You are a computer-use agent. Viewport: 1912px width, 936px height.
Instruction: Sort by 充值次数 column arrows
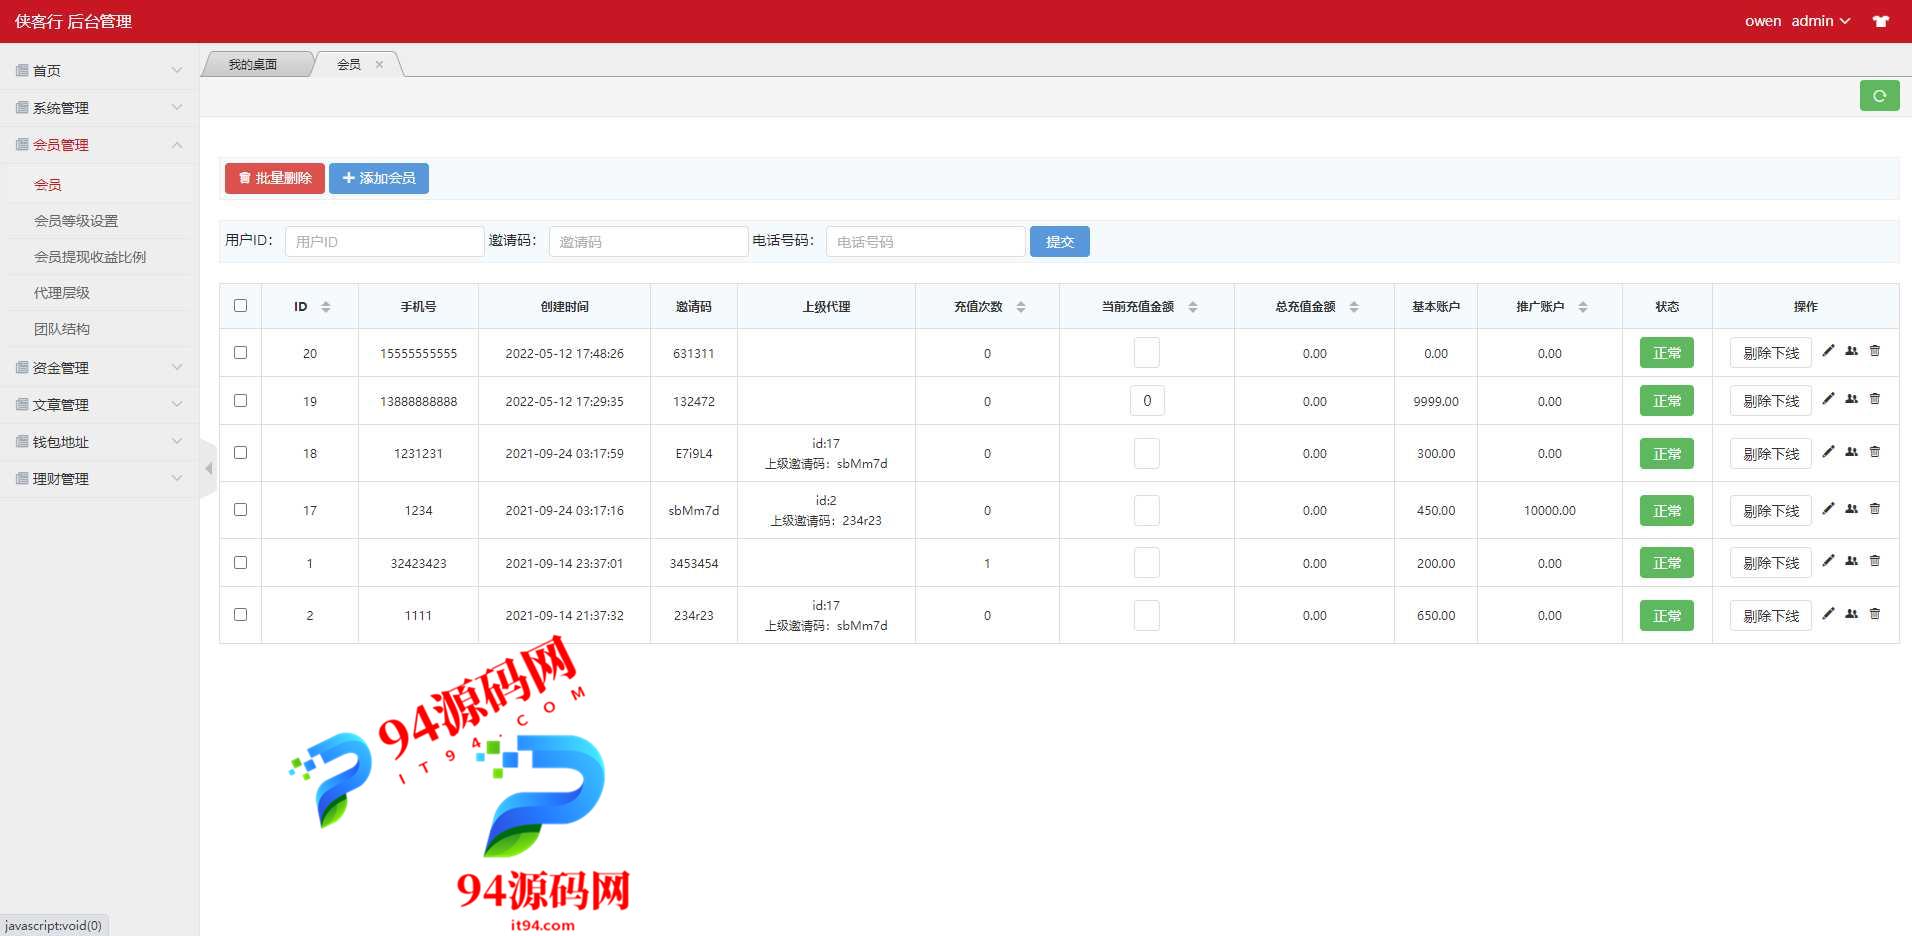pos(1021,307)
